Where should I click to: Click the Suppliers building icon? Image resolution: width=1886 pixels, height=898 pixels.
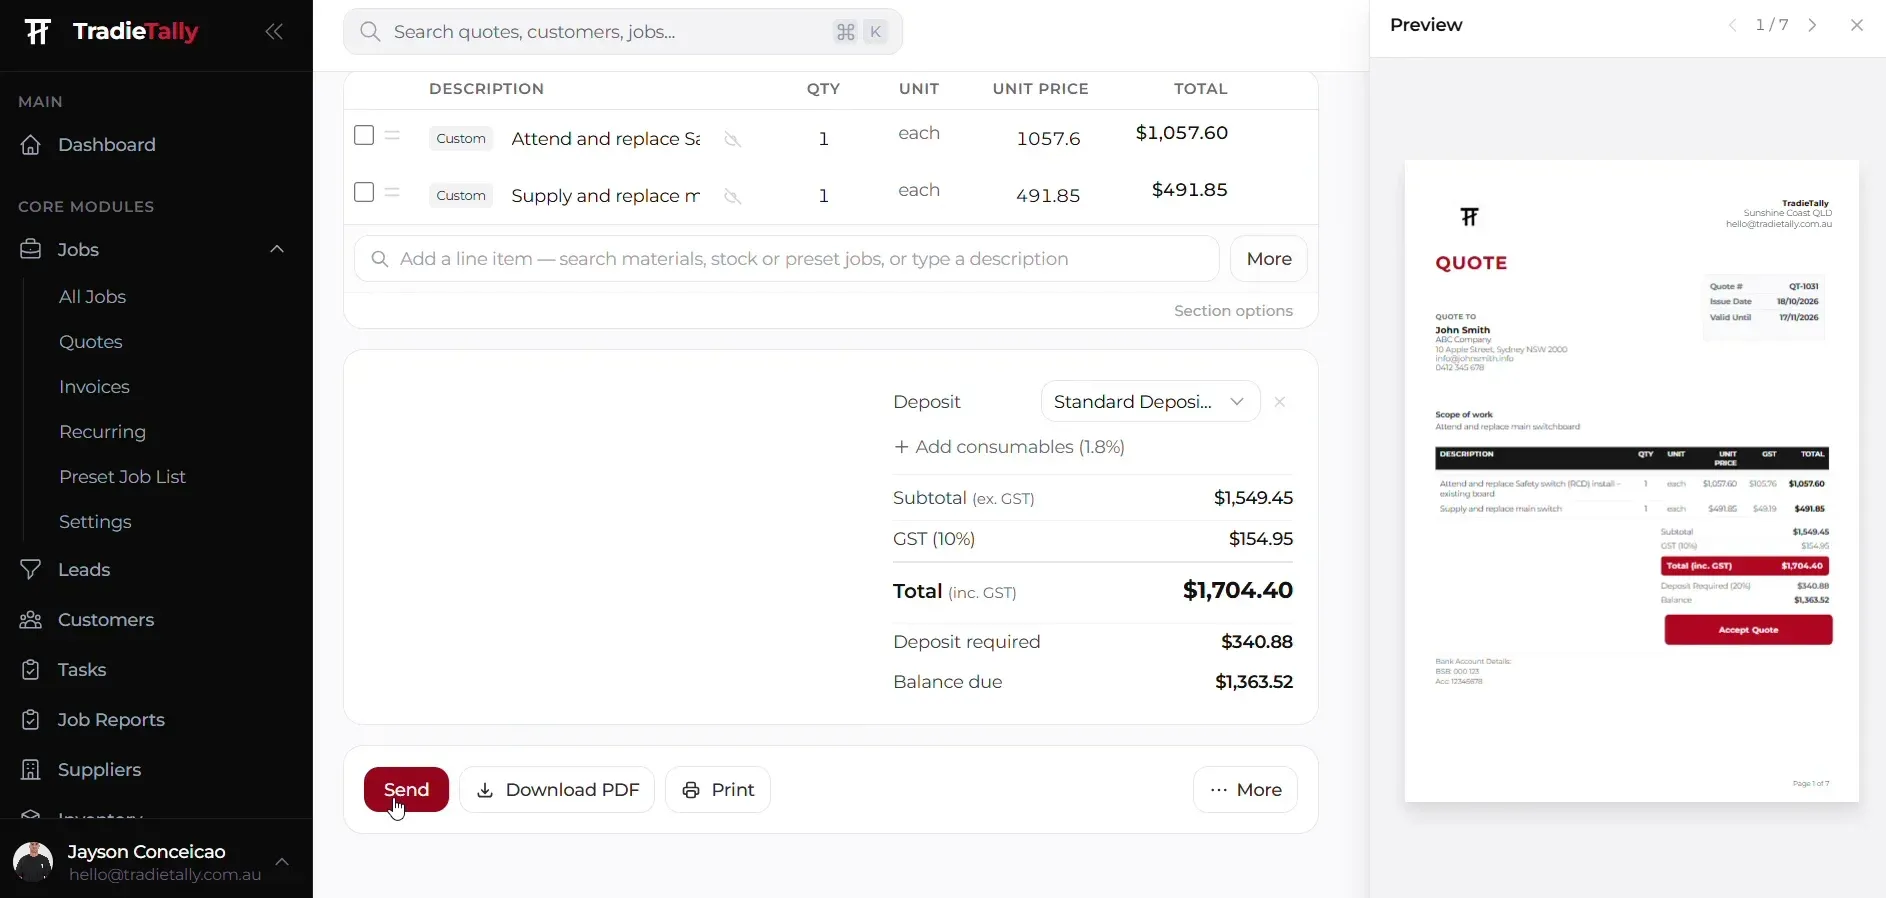(x=31, y=770)
